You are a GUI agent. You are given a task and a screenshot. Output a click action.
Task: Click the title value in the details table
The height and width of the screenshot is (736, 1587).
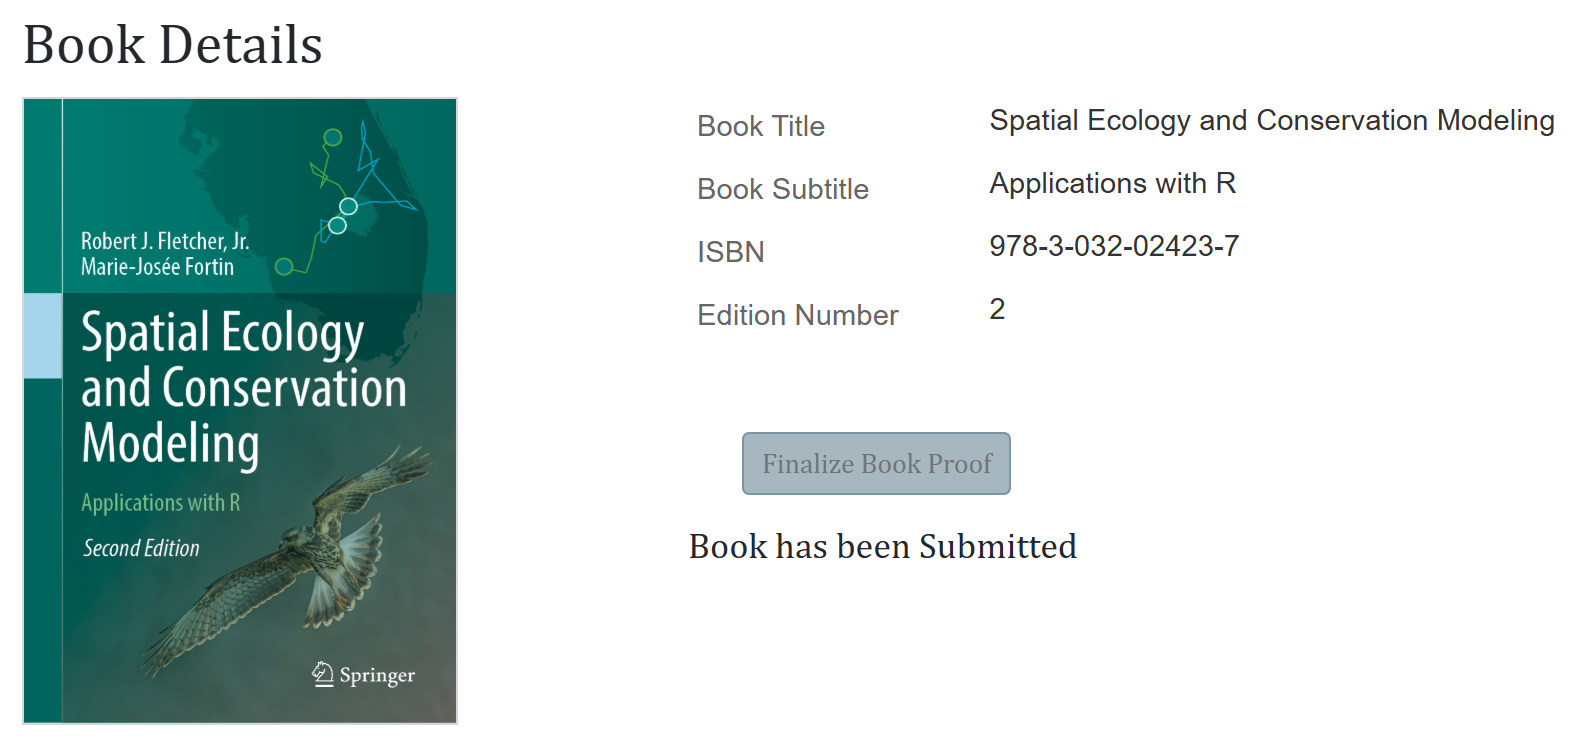tap(1271, 121)
